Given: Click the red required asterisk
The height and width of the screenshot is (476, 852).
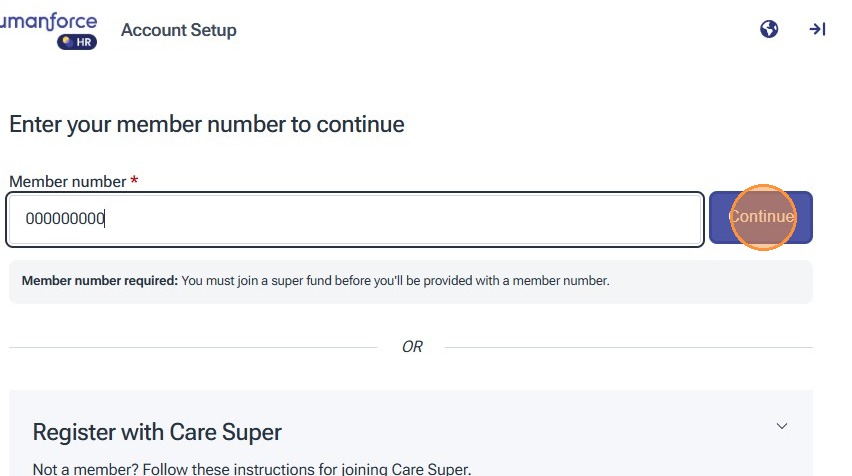Looking at the screenshot, I should tap(134, 182).
